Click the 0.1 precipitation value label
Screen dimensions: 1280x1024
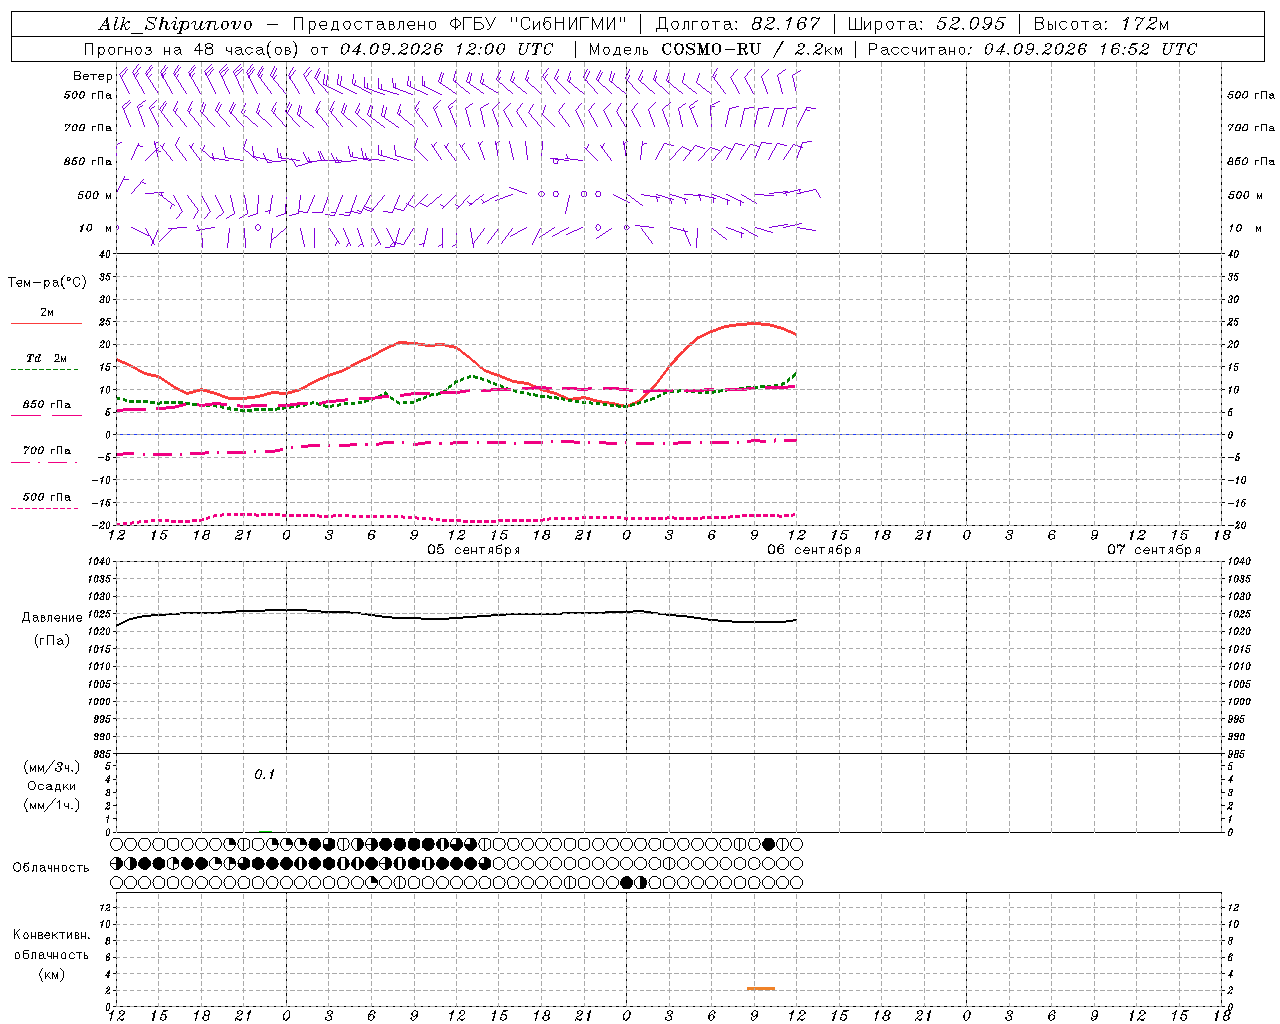(x=264, y=774)
